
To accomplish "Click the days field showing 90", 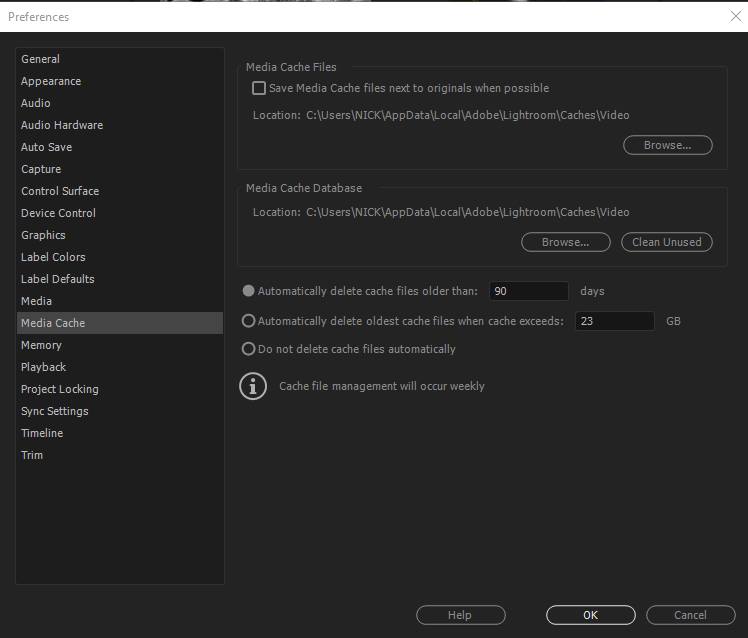I will tap(529, 291).
